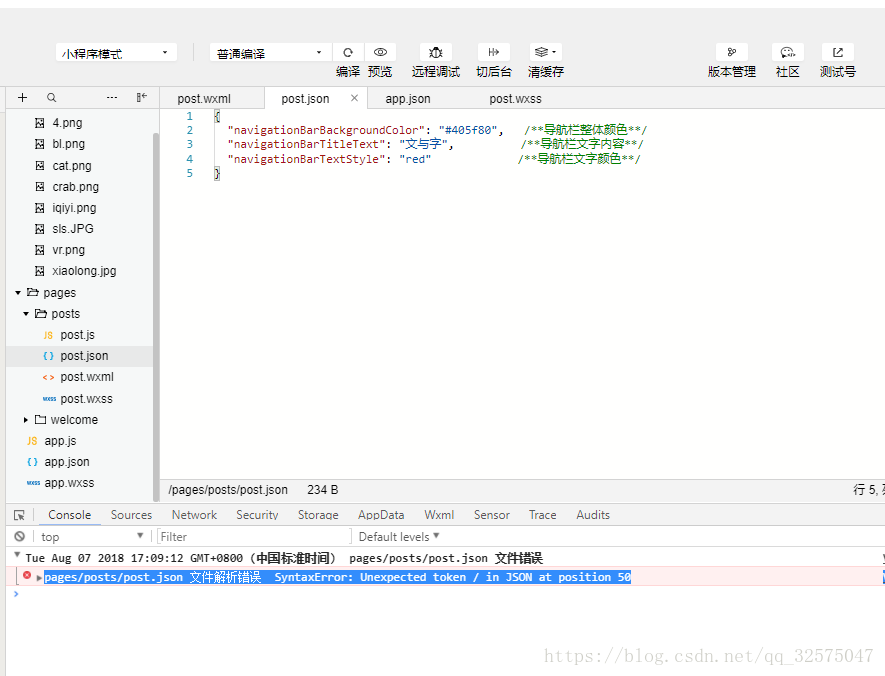Click the 切后台 (Switch to Background) icon

coord(493,51)
